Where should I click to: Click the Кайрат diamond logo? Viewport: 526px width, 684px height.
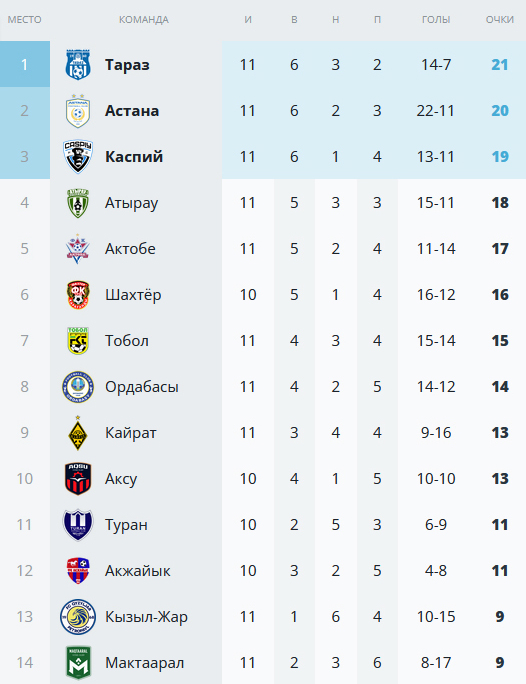coord(78,433)
